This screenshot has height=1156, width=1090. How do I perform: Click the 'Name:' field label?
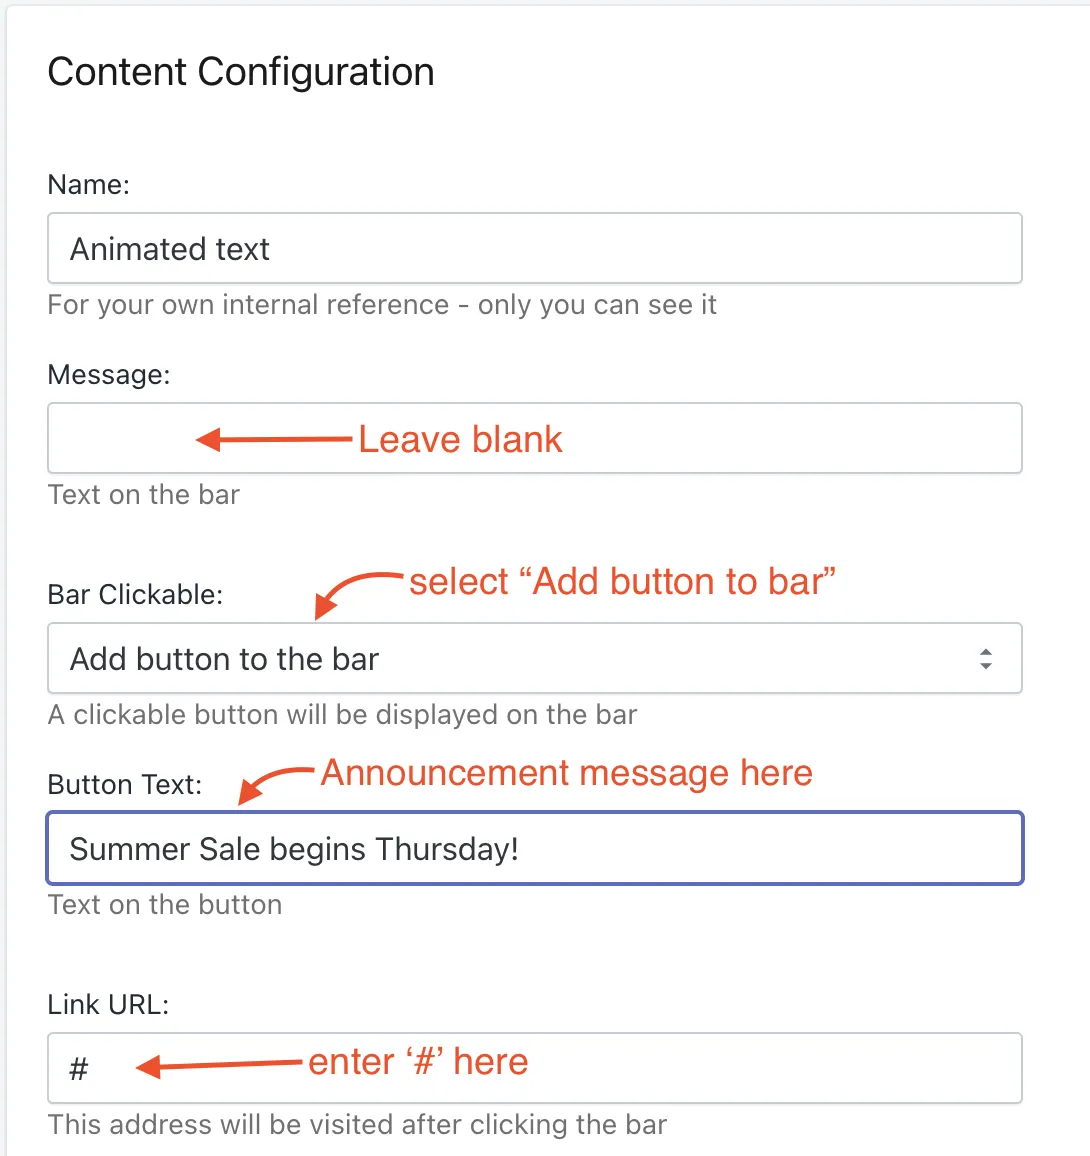click(x=88, y=184)
